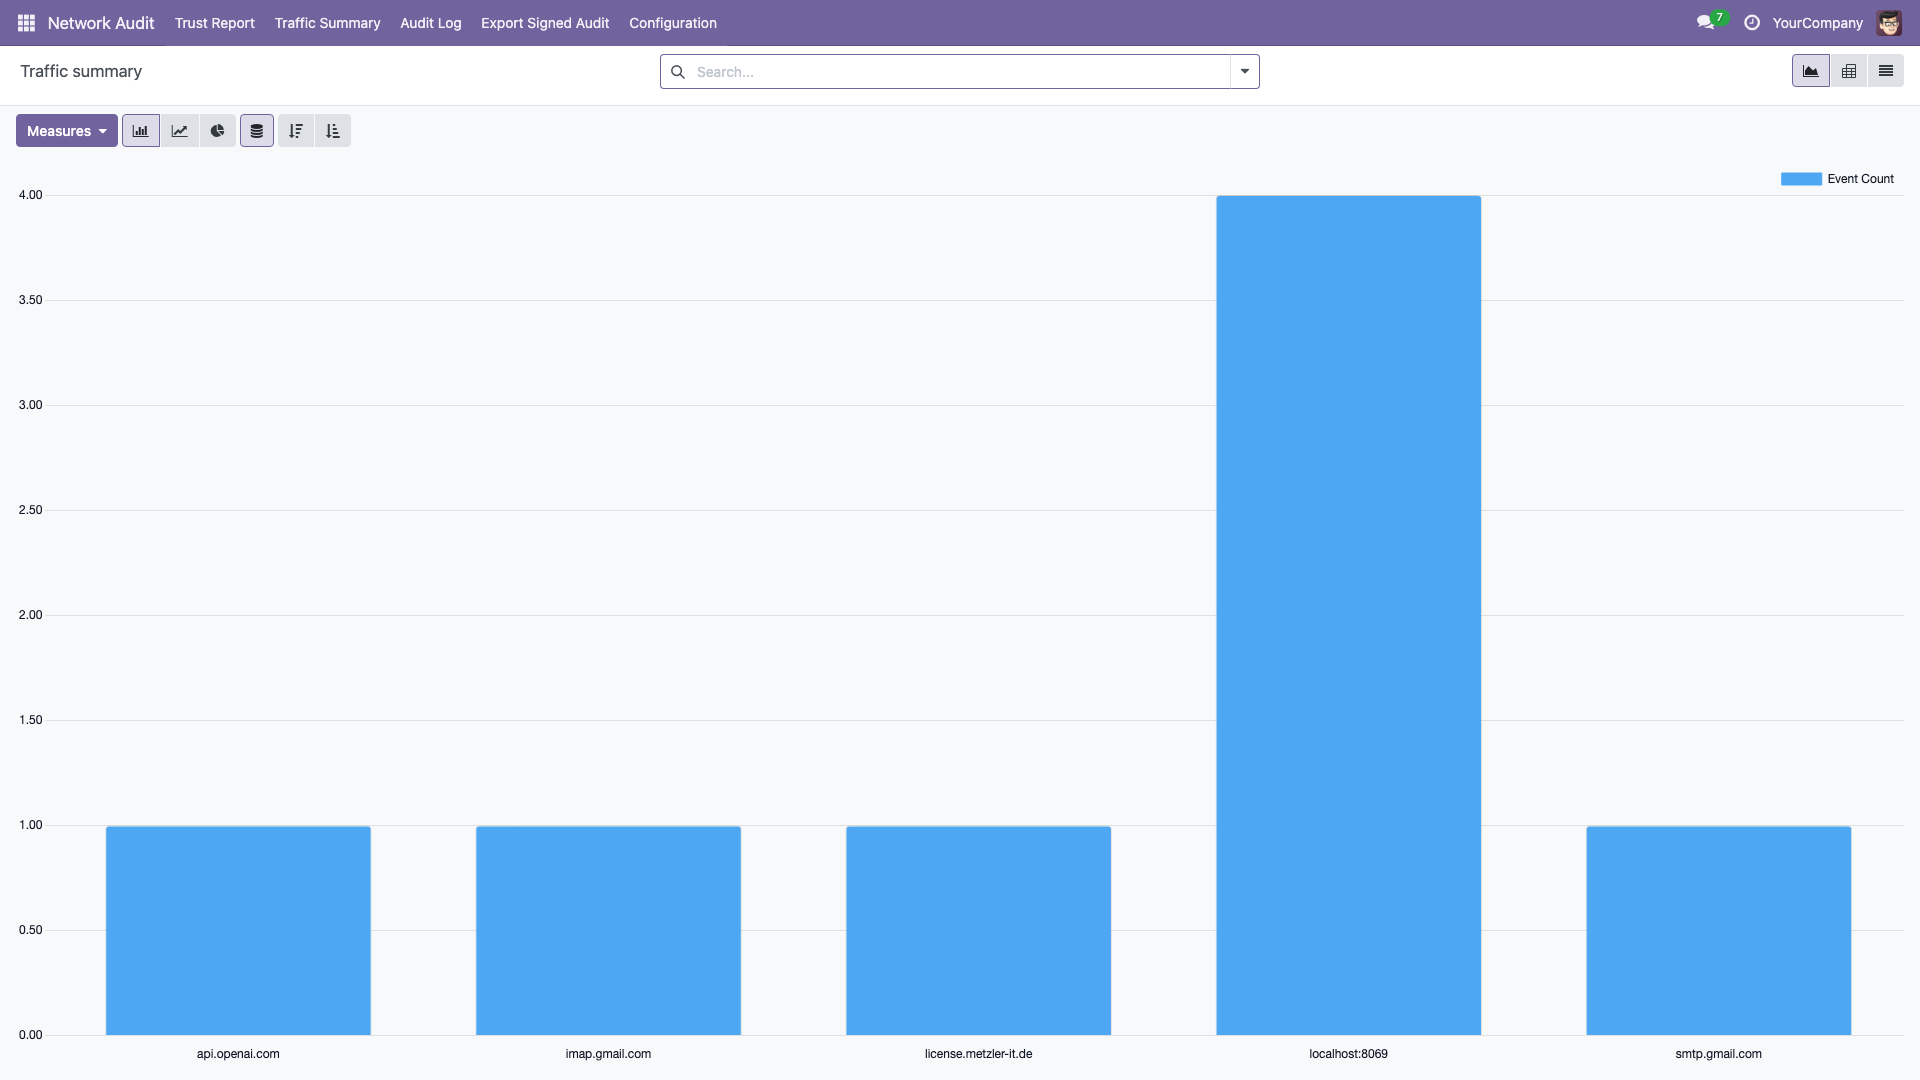
Task: Click the smtp.gmail.com axis label
Action: coord(1718,1054)
